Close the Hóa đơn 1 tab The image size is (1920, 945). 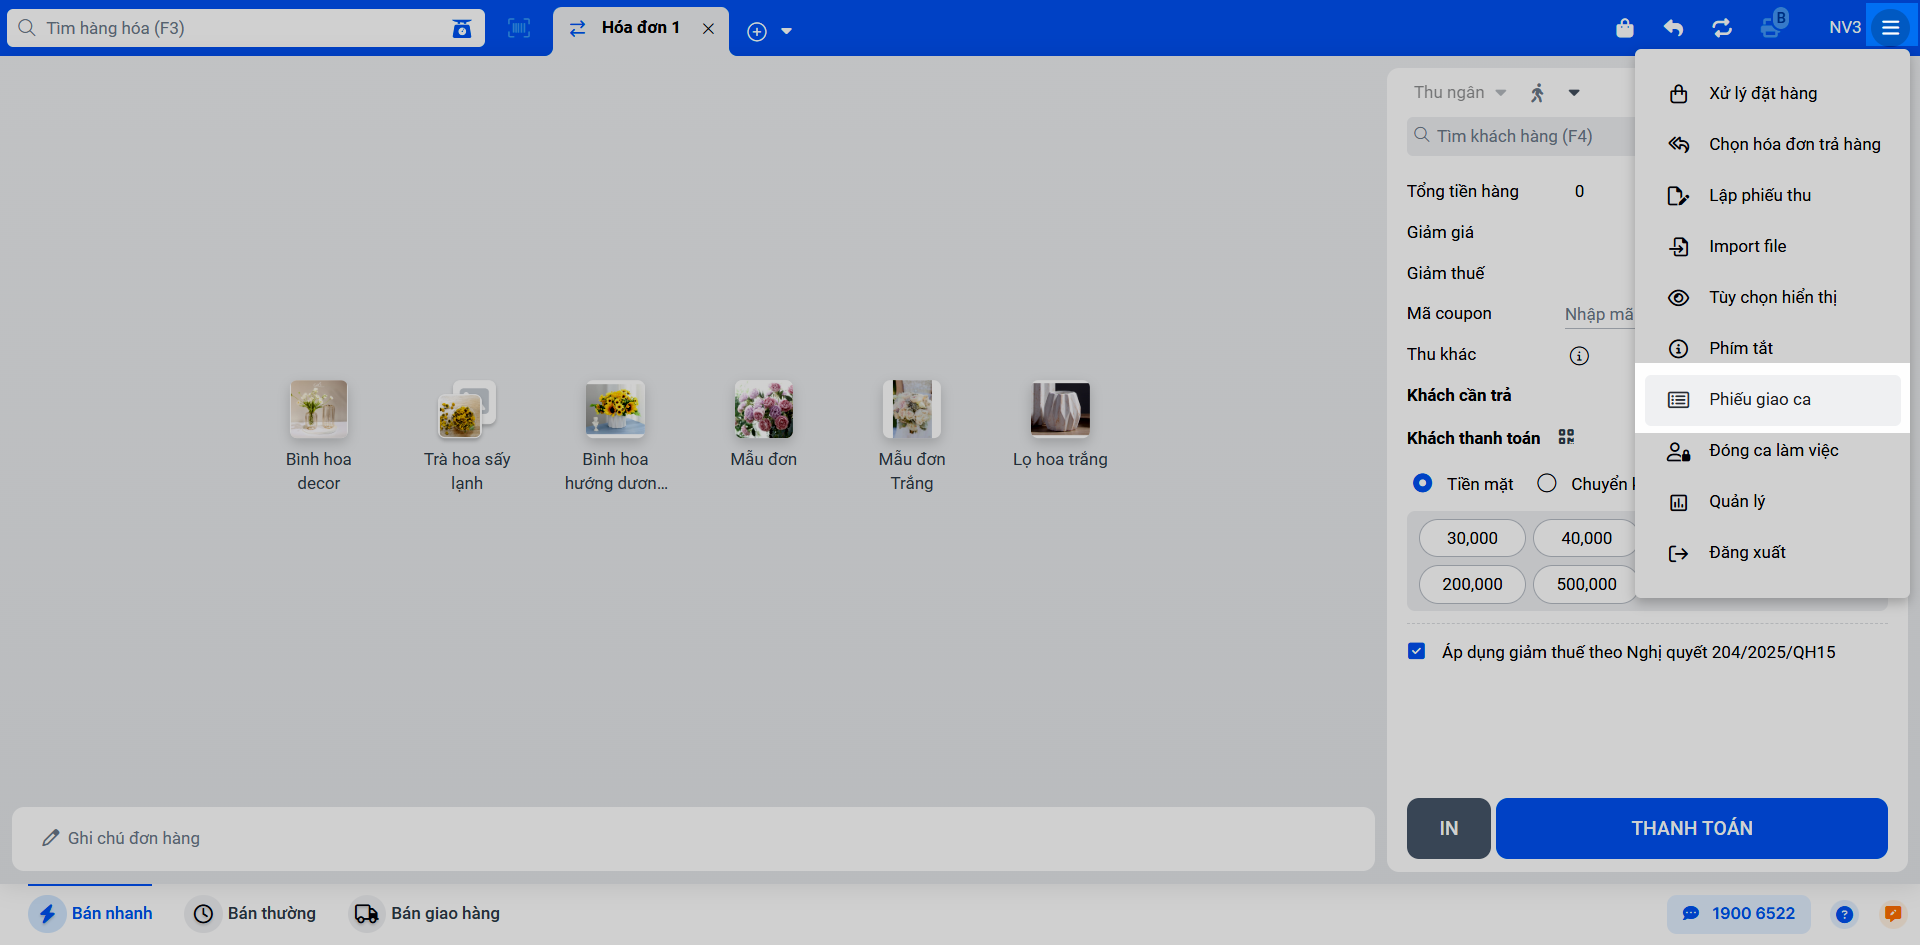point(708,28)
